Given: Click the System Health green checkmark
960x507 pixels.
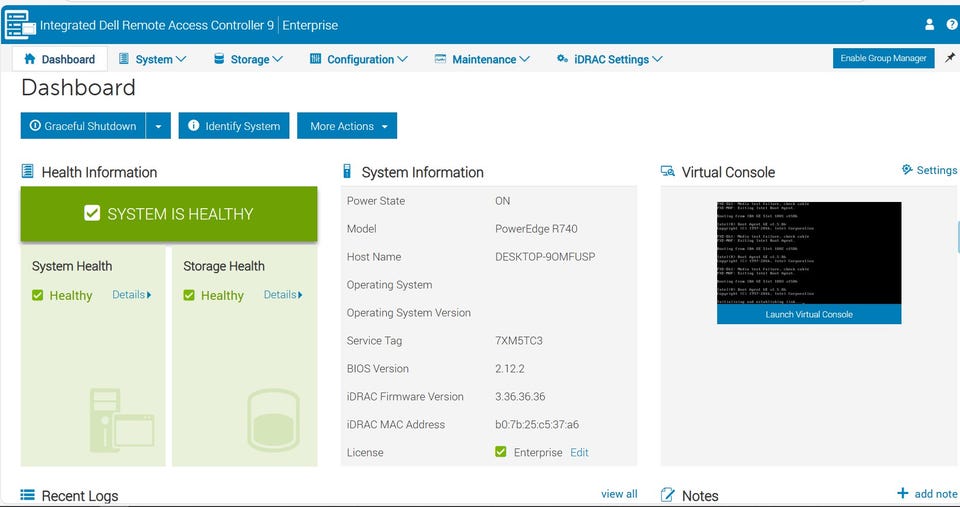Looking at the screenshot, I should 38,295.
